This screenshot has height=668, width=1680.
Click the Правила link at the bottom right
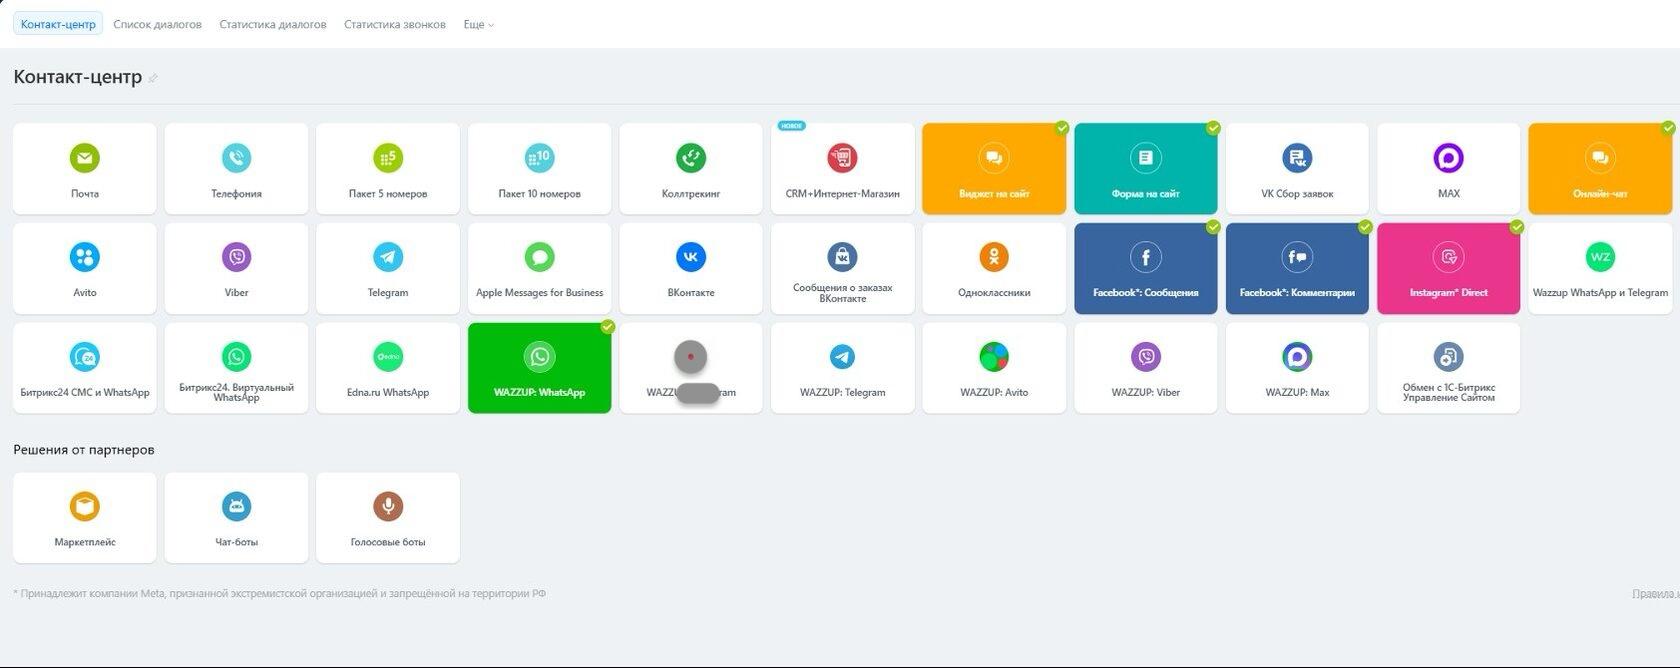(1655, 594)
